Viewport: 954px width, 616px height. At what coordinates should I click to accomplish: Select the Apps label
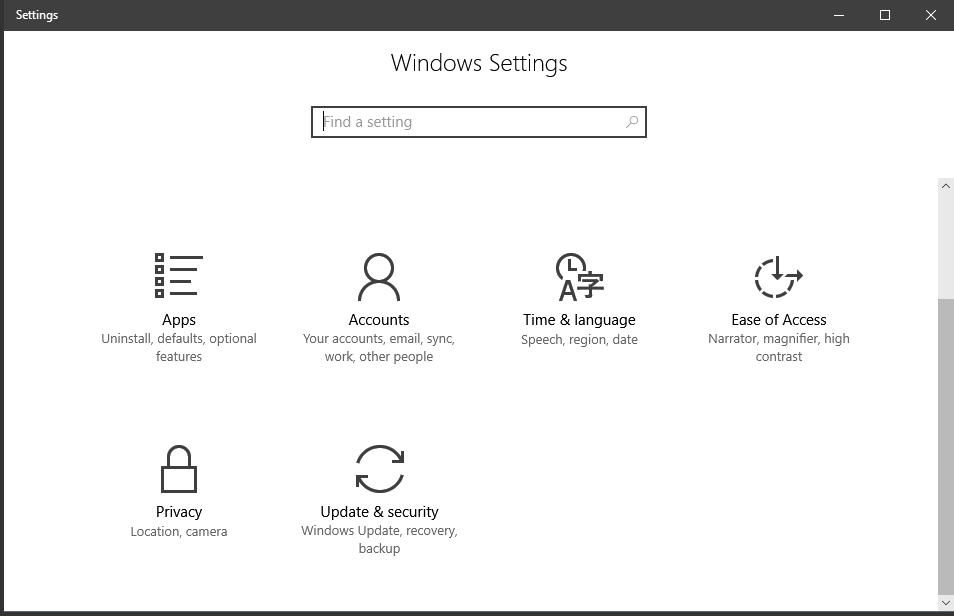(x=179, y=320)
